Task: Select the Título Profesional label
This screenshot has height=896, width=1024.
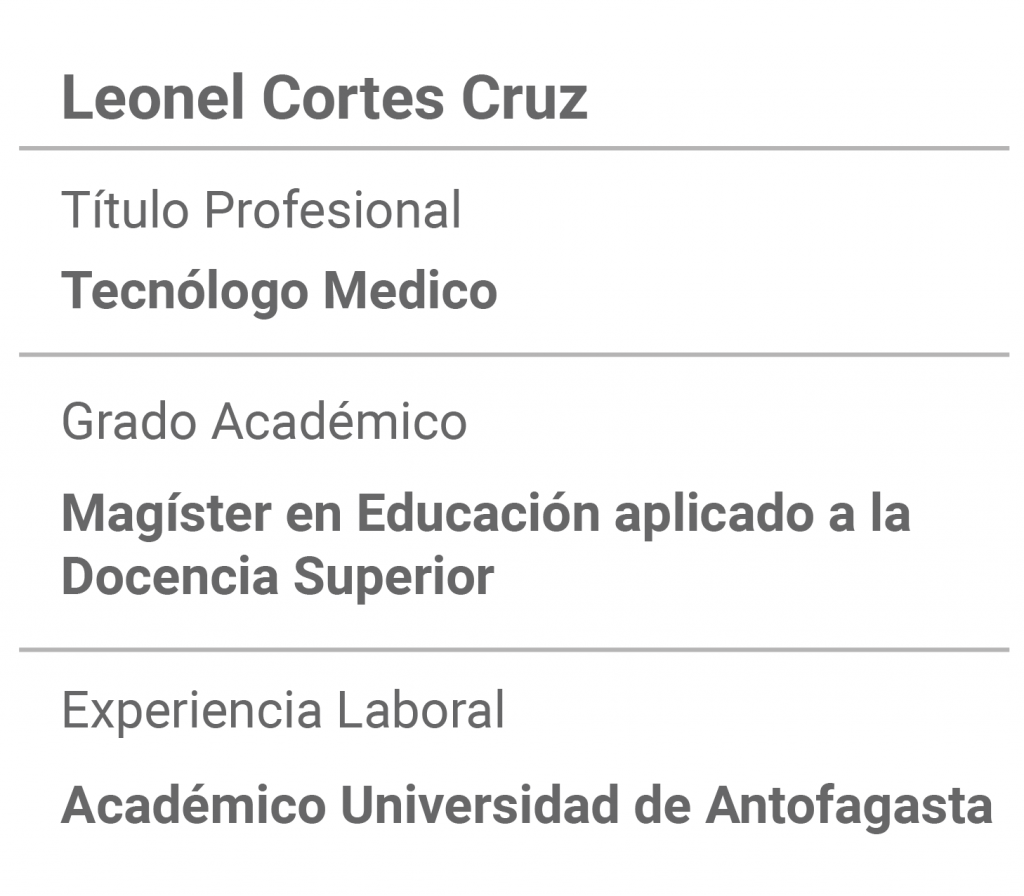Action: 261,210
